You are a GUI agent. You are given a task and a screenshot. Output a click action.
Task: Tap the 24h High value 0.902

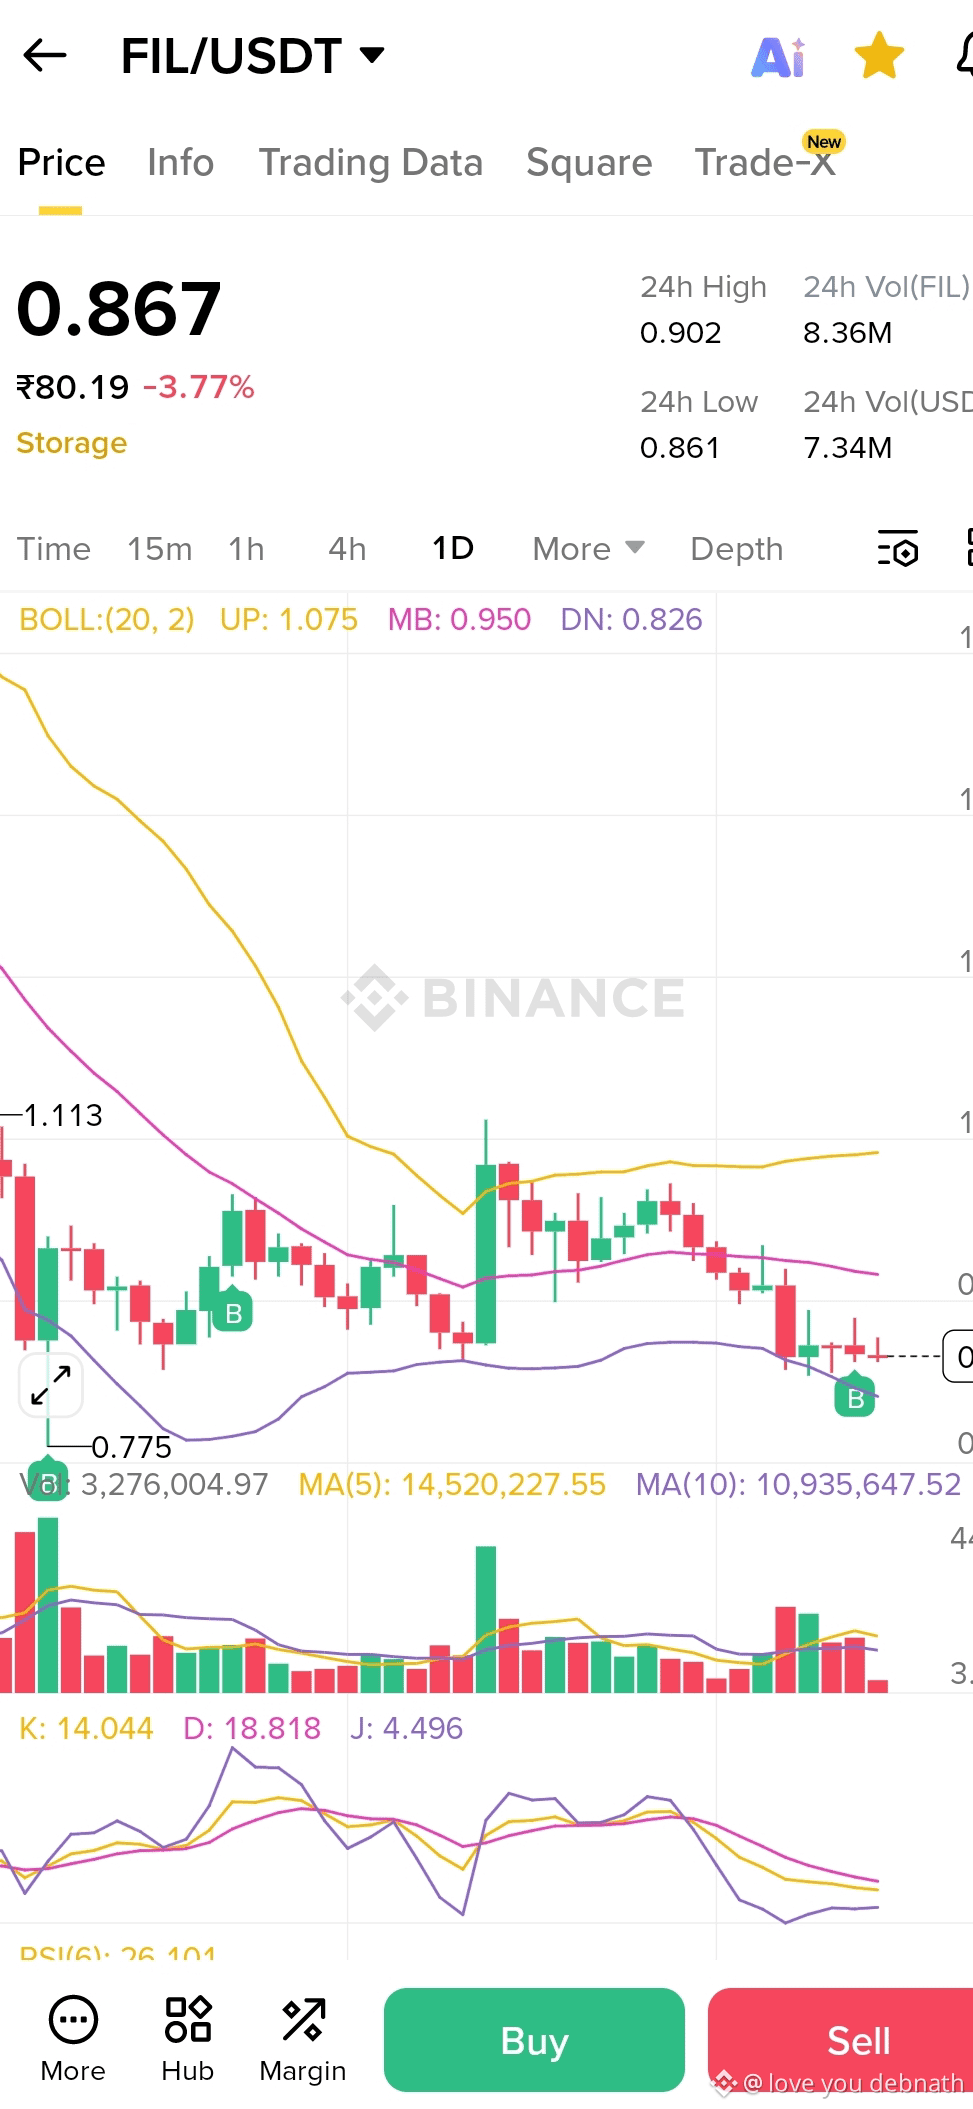[x=681, y=333]
